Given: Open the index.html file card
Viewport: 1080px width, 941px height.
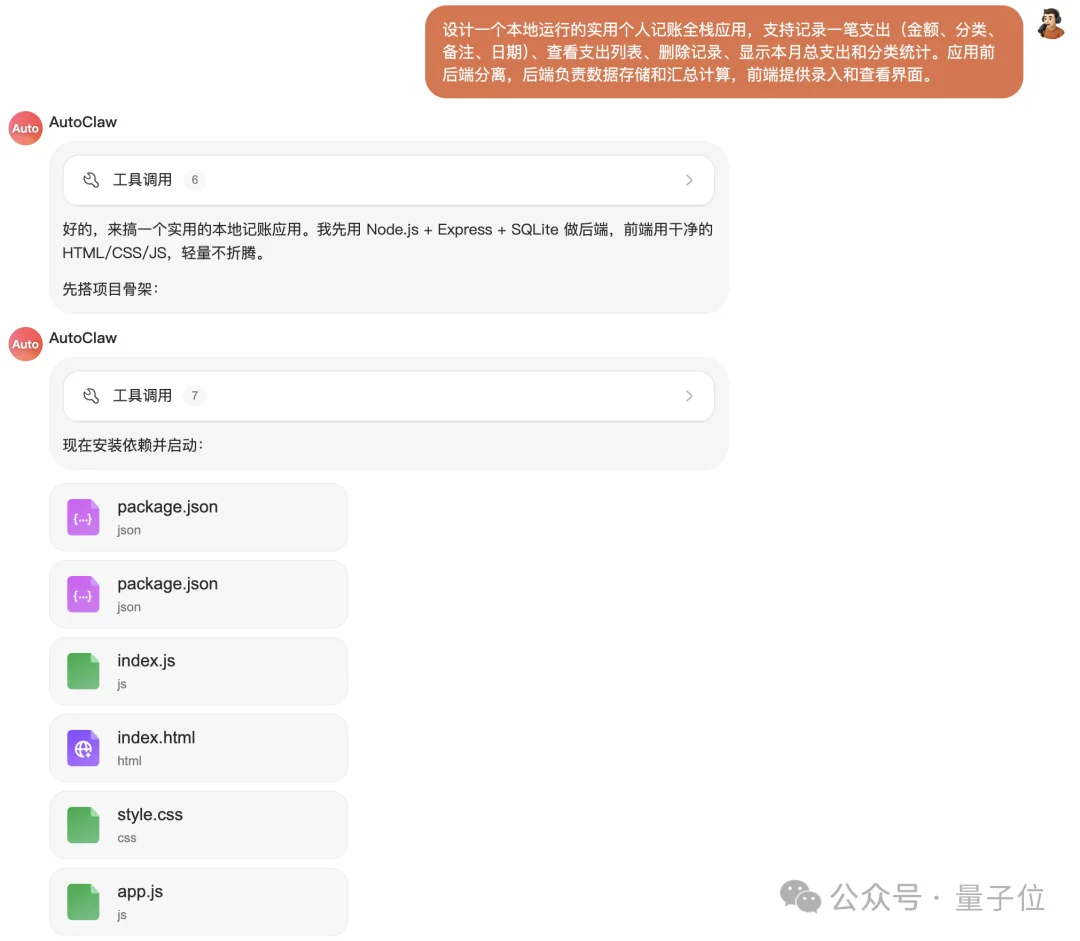Looking at the screenshot, I should (x=198, y=747).
